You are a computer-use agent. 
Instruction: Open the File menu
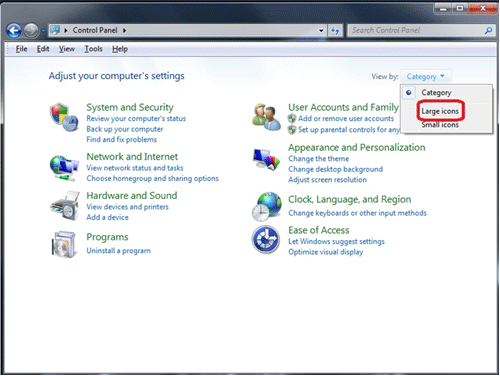tap(21, 49)
